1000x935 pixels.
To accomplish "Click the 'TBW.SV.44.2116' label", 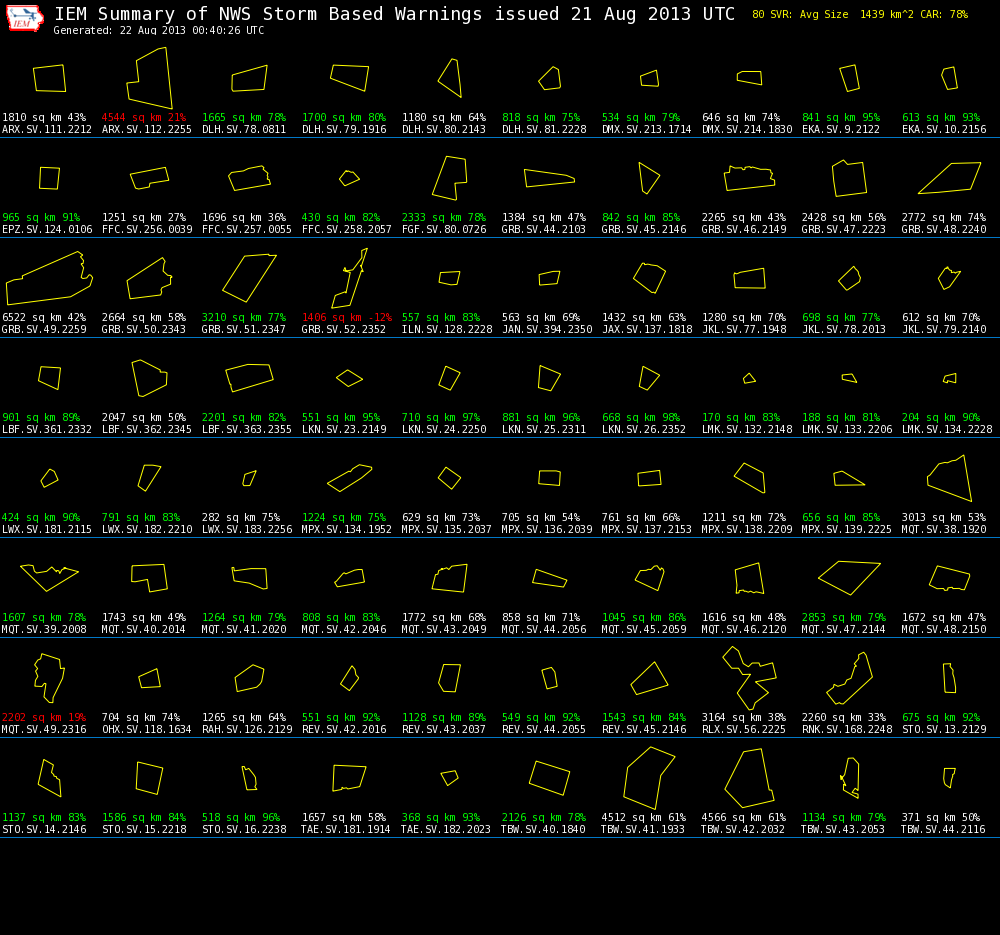I will (x=943, y=830).
